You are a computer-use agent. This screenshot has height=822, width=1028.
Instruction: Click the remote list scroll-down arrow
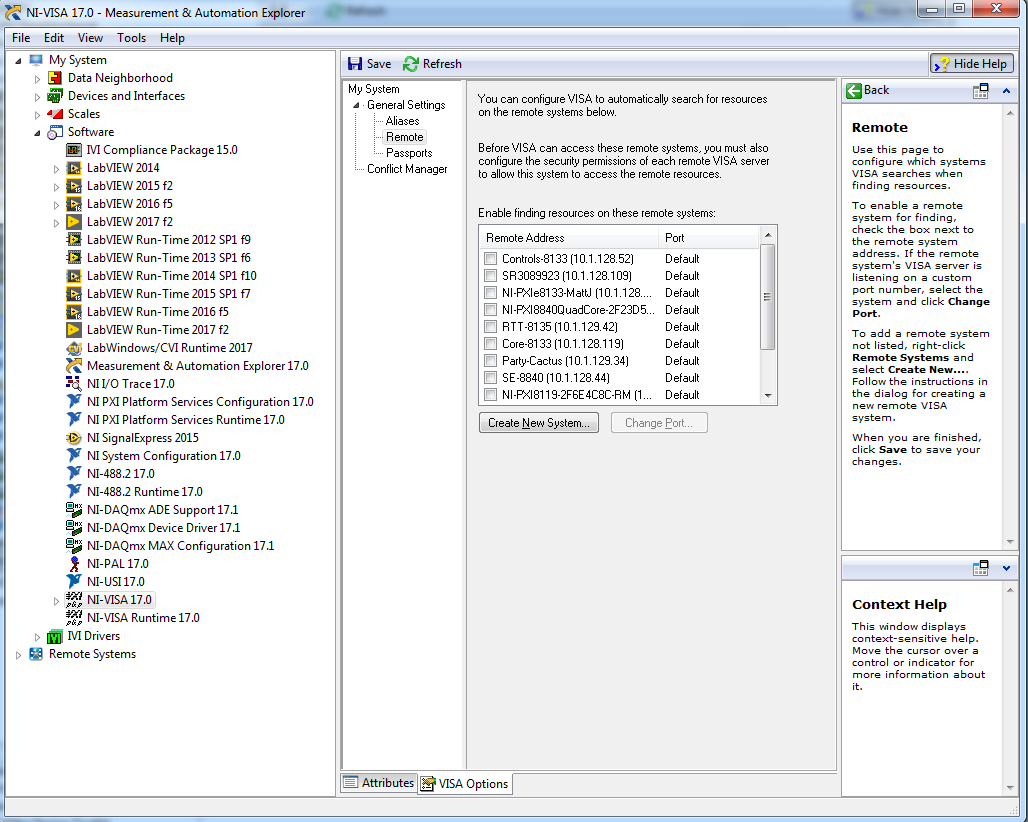click(768, 396)
